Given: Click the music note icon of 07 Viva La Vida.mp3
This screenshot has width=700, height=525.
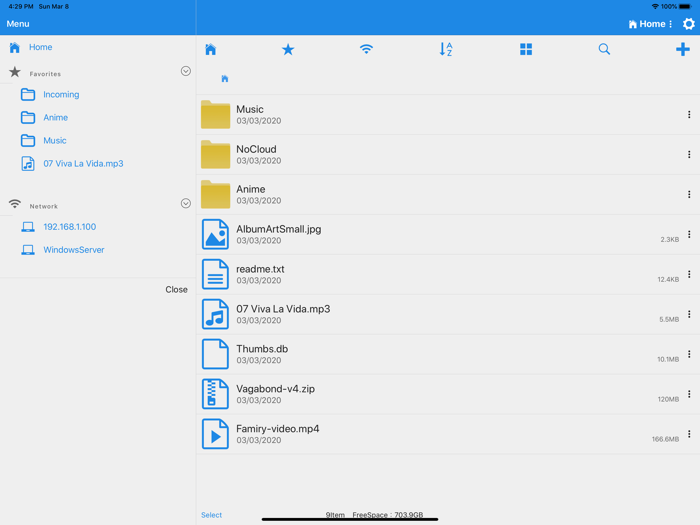Looking at the screenshot, I should (215, 314).
